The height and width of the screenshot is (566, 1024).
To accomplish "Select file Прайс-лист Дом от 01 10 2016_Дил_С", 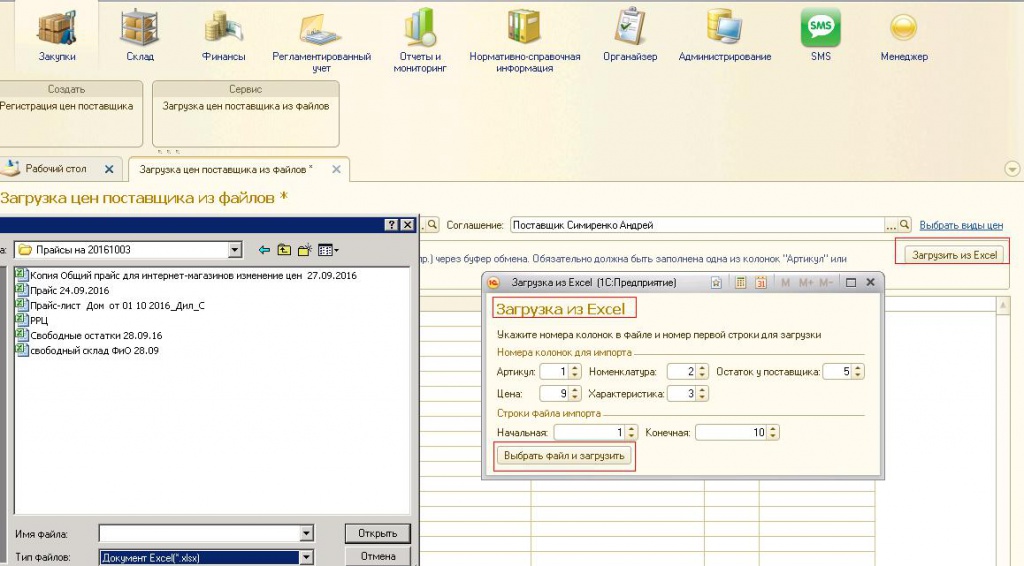I will coord(110,306).
